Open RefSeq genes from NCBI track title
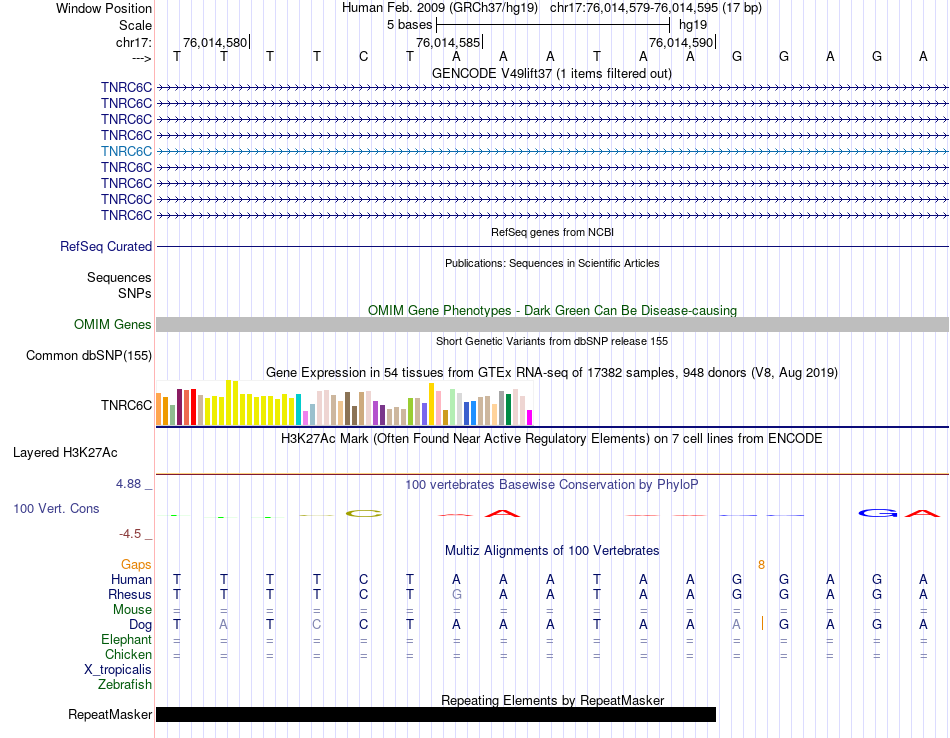The width and height of the screenshot is (950, 738). click(552, 232)
